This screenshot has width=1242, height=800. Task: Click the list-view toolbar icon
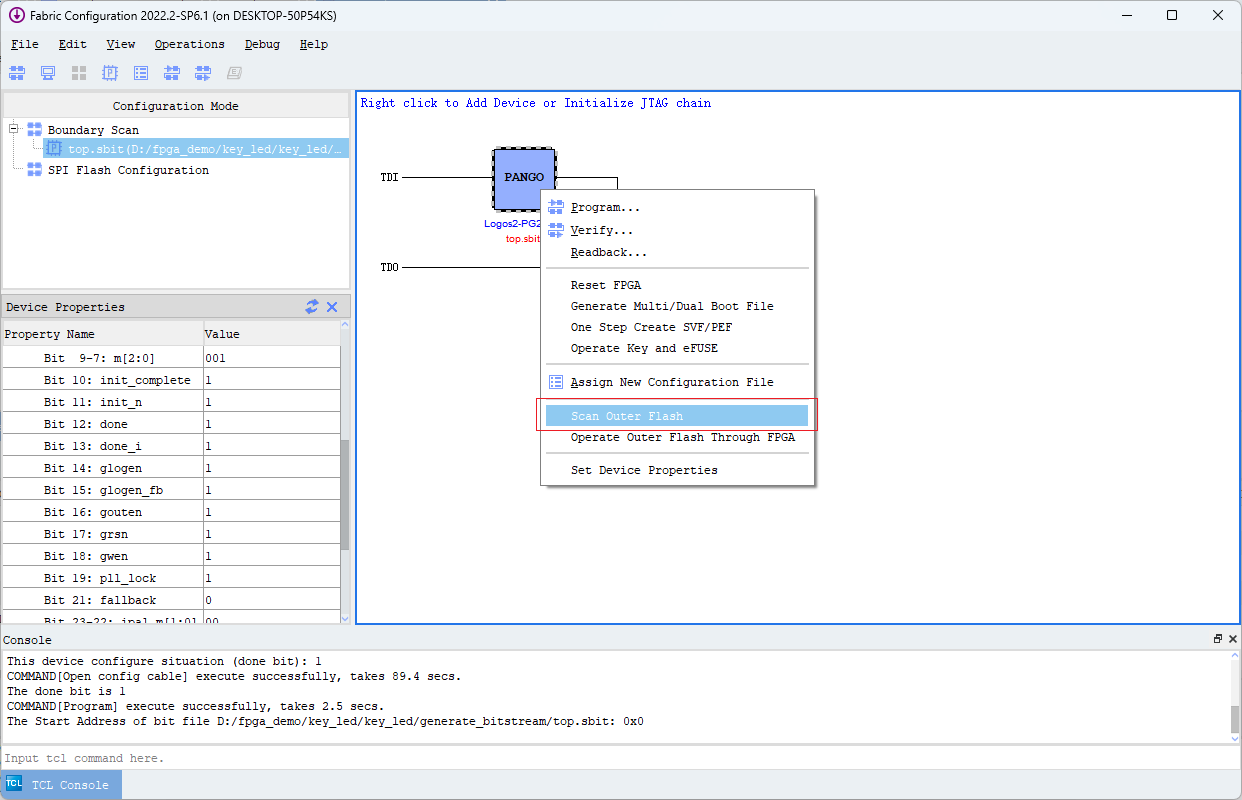point(140,72)
